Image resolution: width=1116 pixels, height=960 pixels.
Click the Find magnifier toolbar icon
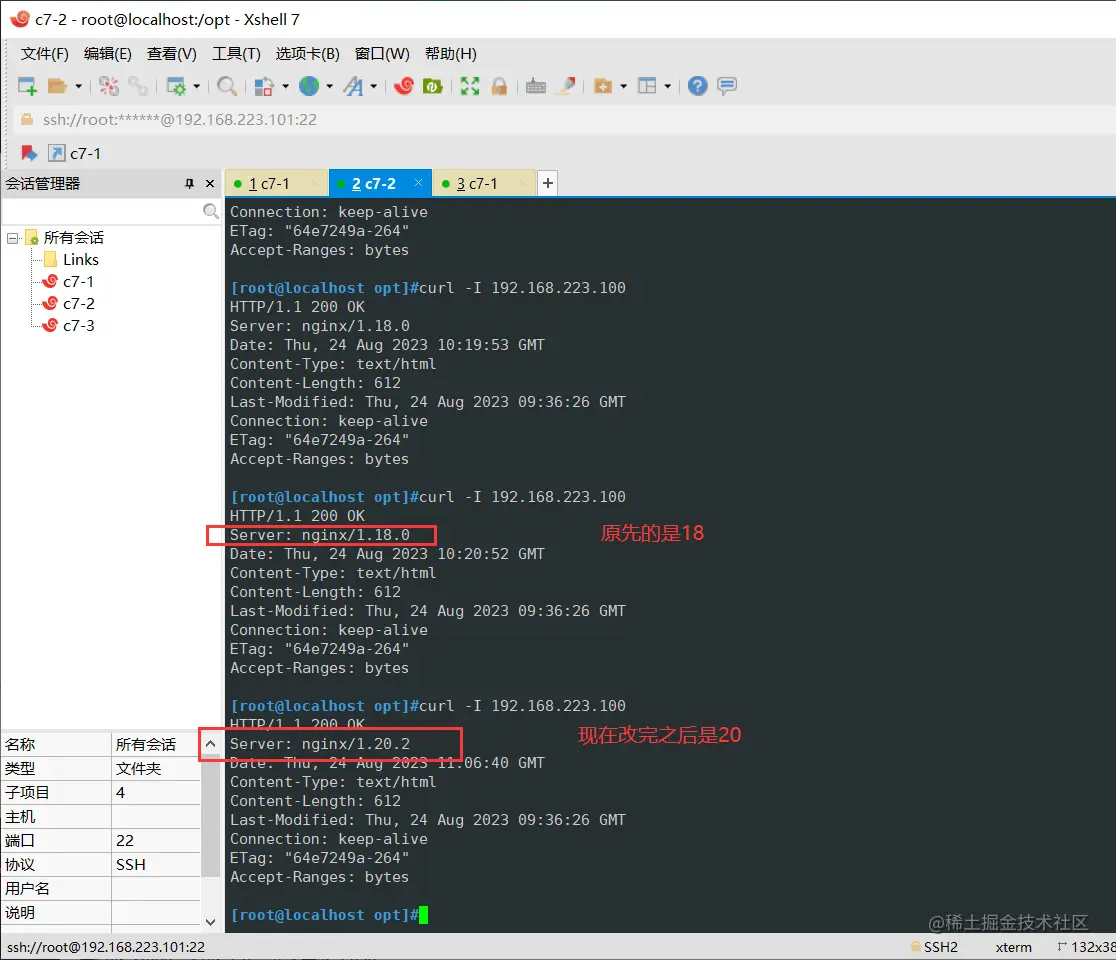click(x=227, y=86)
